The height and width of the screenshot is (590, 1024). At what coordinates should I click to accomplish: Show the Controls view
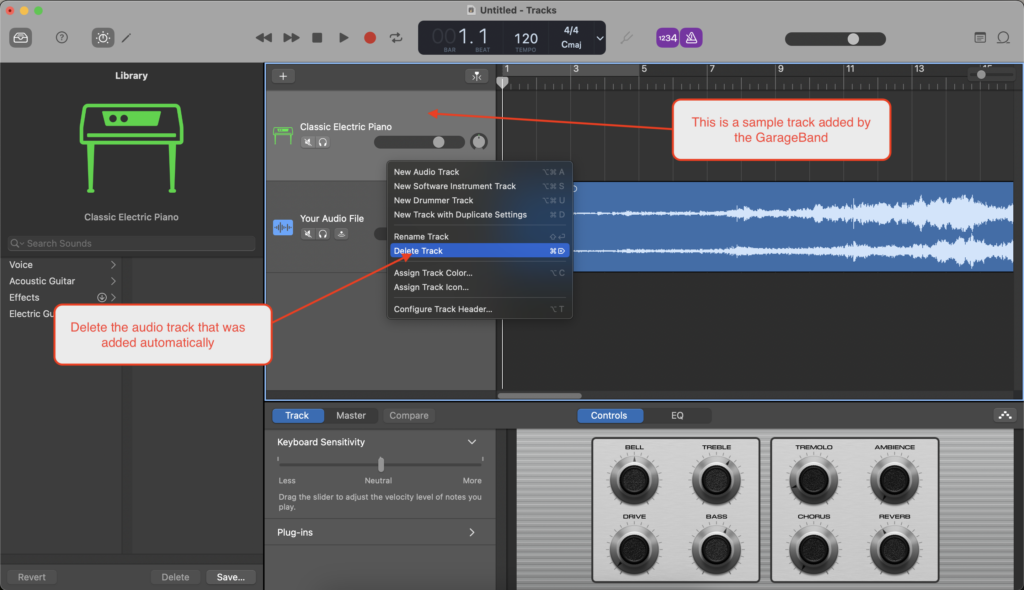[x=609, y=416]
